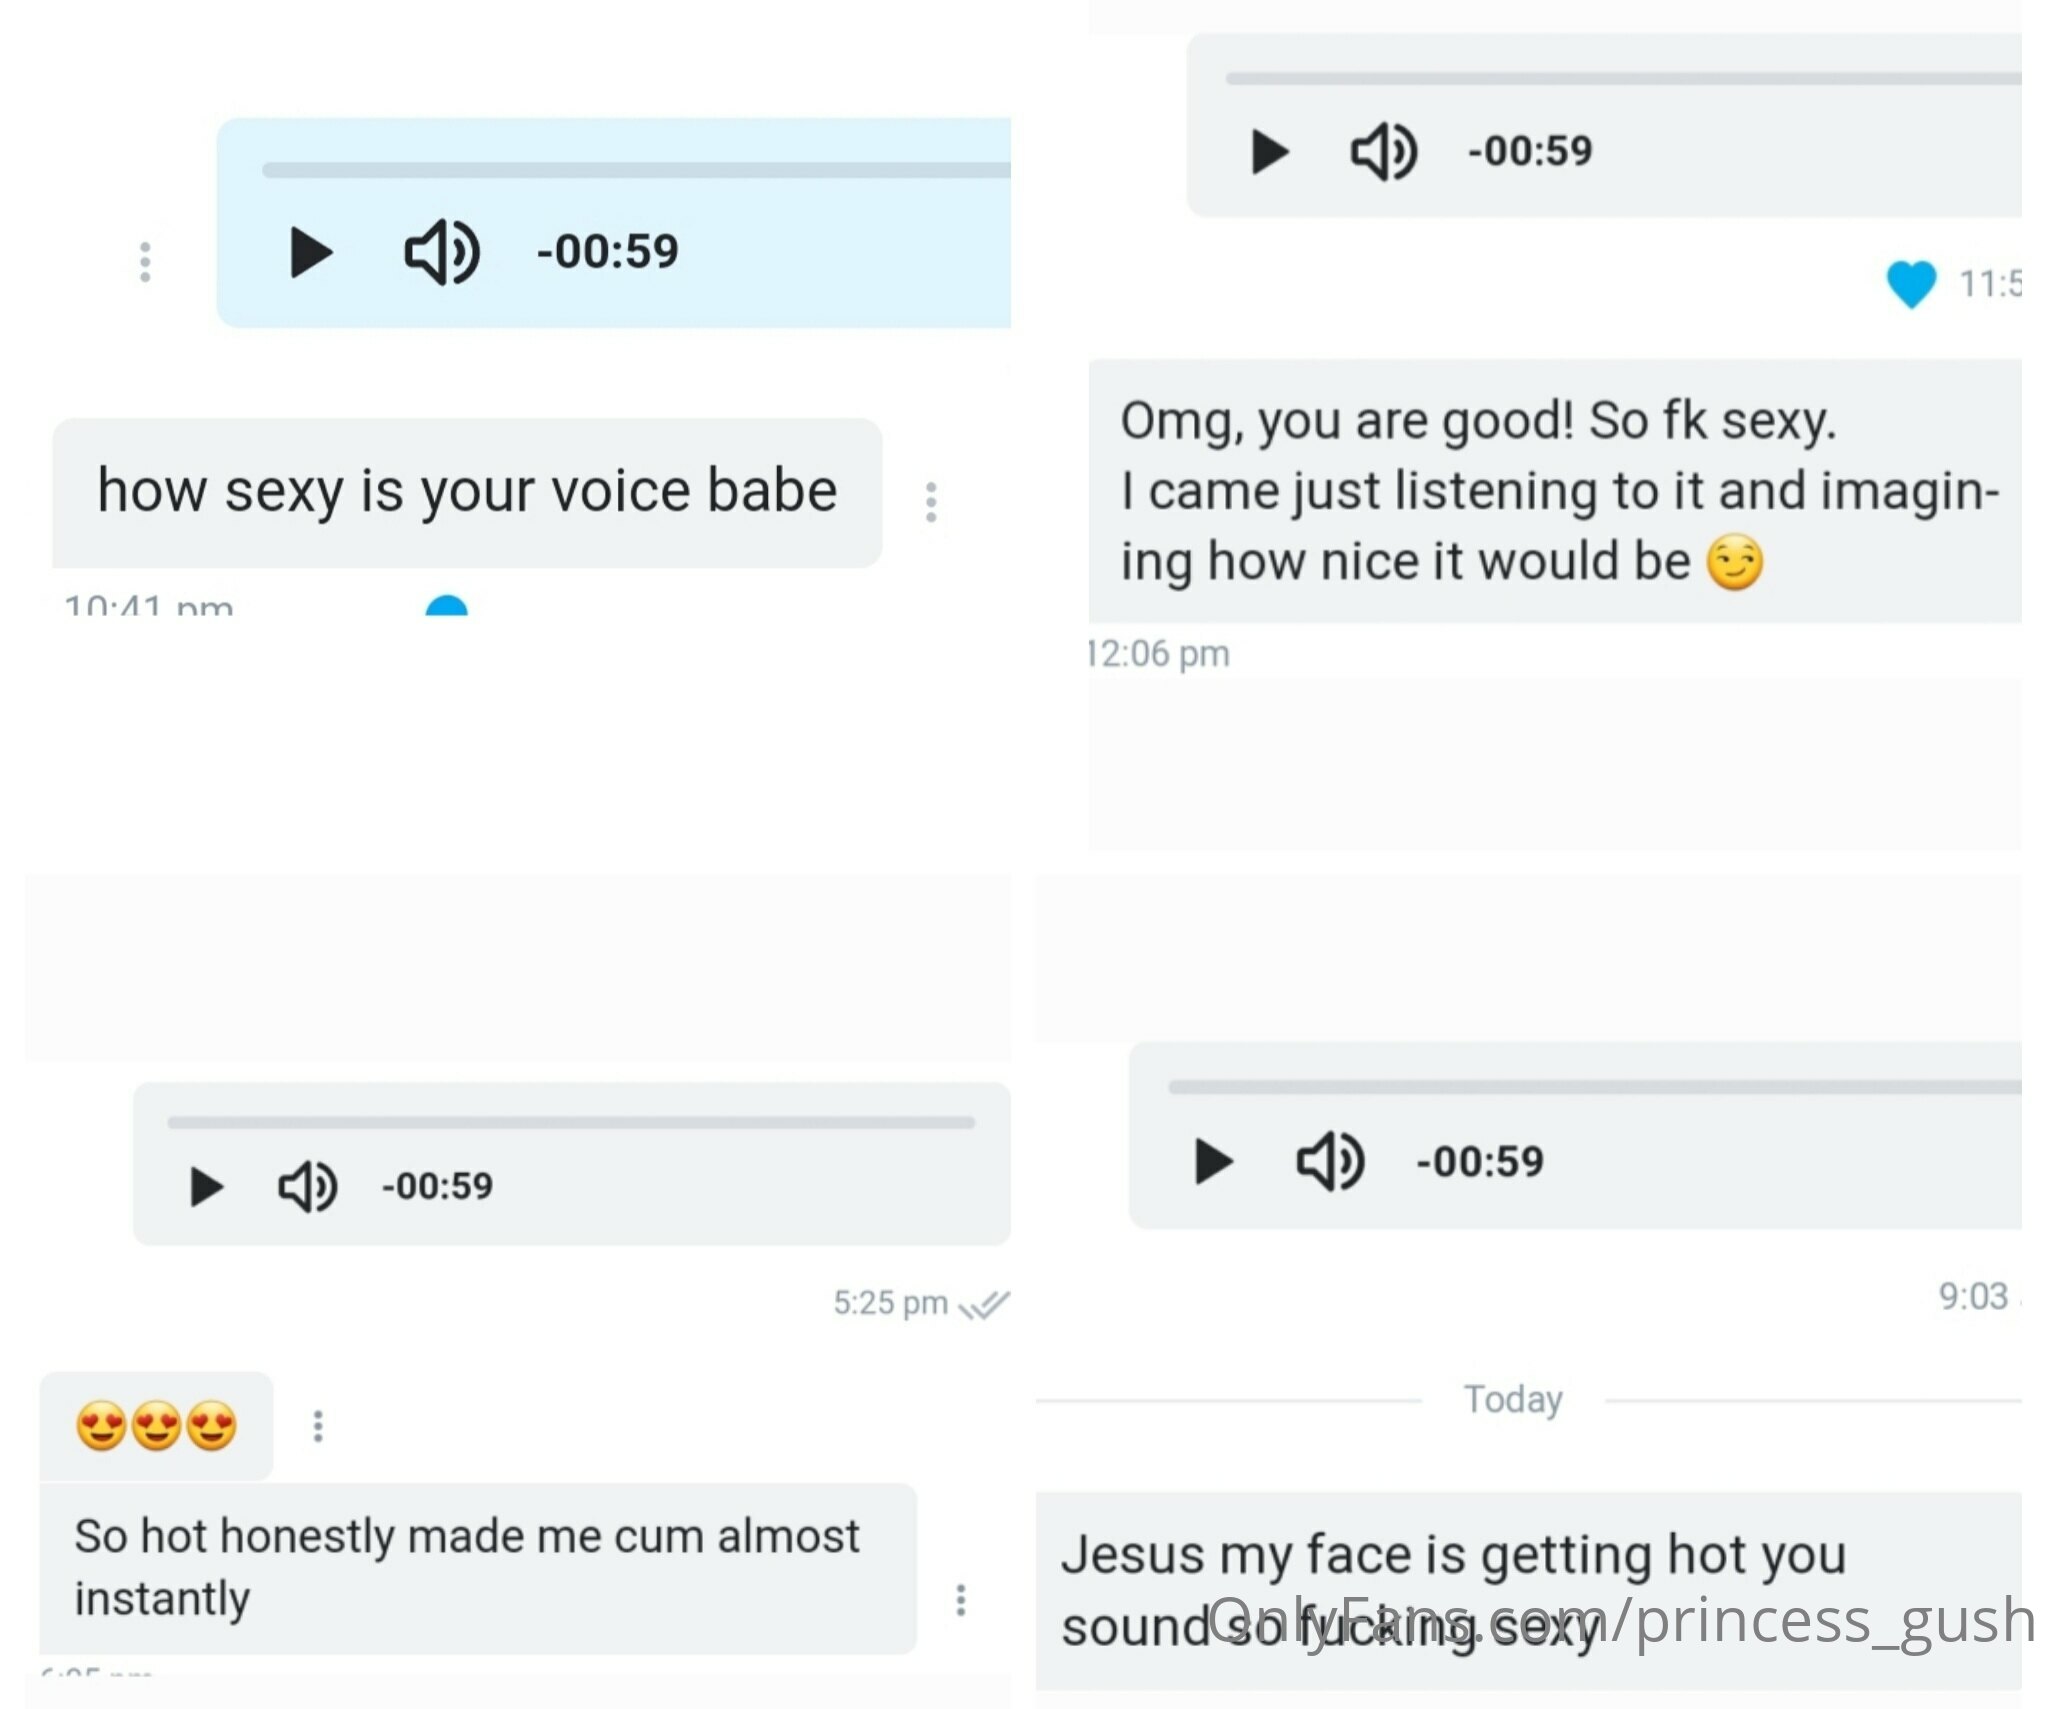Open options next to the blue audio message
Screen dimensions: 2048x1709
coord(145,262)
